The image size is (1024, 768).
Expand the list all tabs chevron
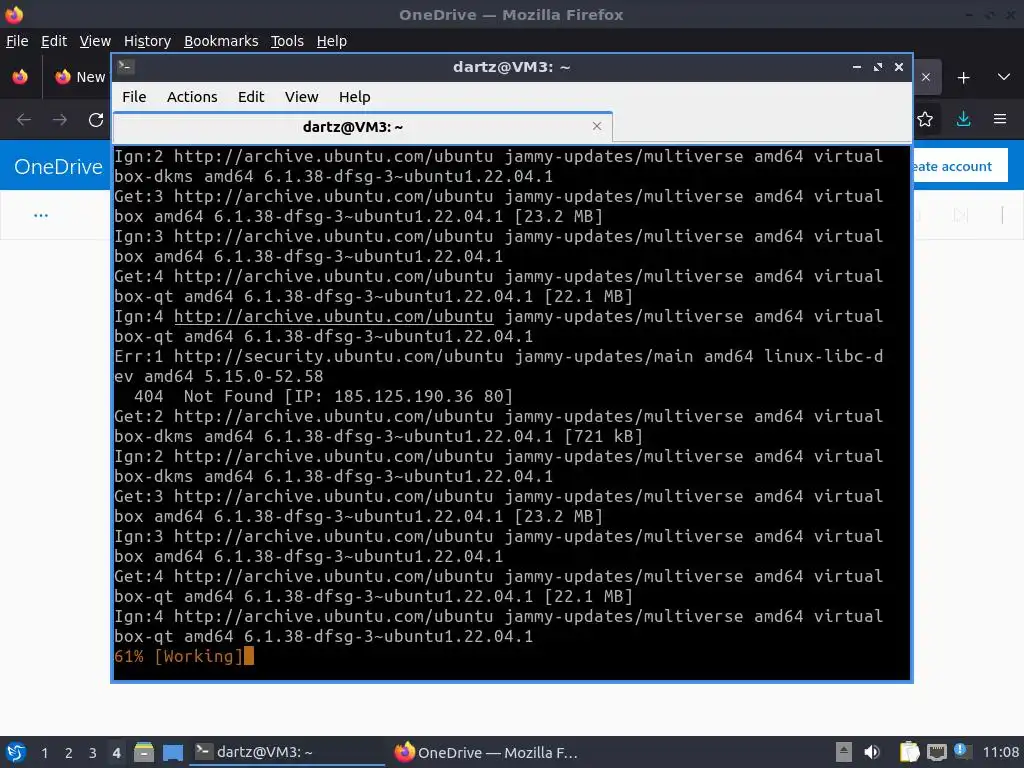pyautogui.click(x=1004, y=77)
